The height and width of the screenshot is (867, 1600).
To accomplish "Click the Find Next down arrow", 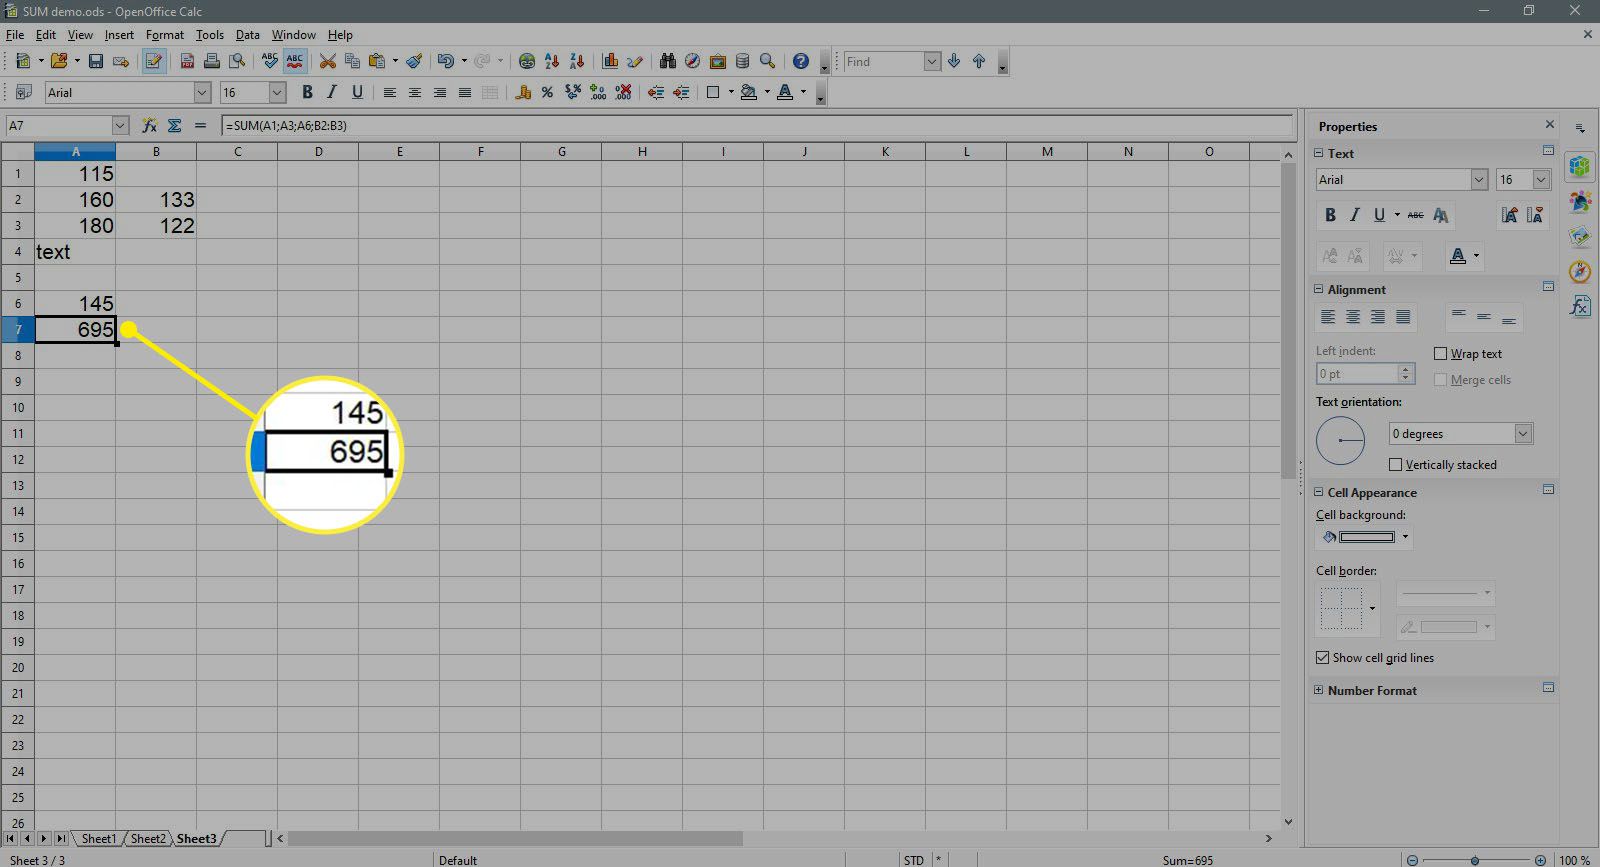I will (954, 62).
